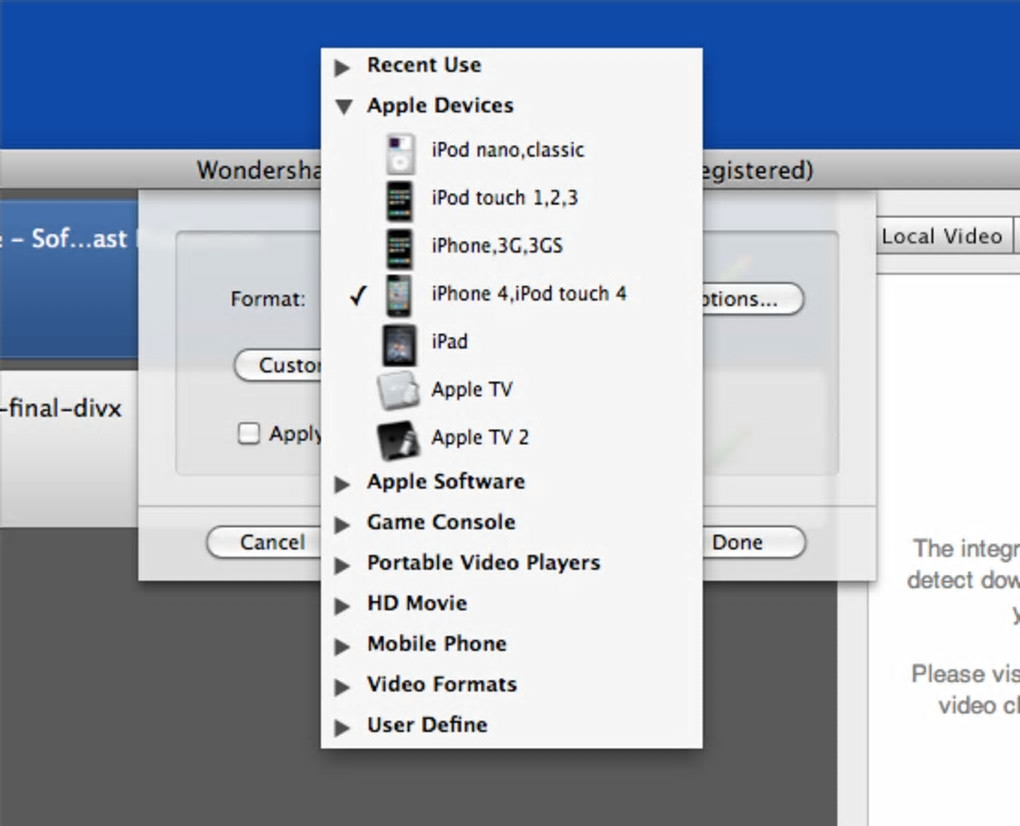This screenshot has width=1020, height=826.
Task: Expand the Mobile Phone category triangle
Action: [x=342, y=646]
